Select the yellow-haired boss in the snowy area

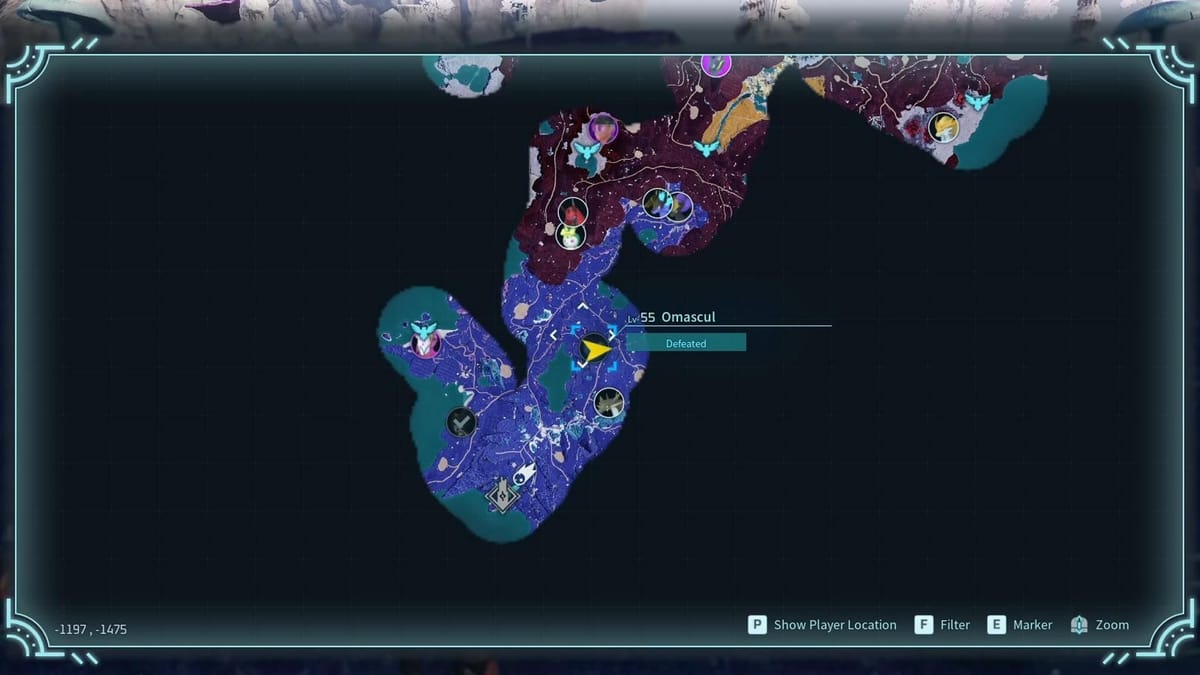point(942,127)
